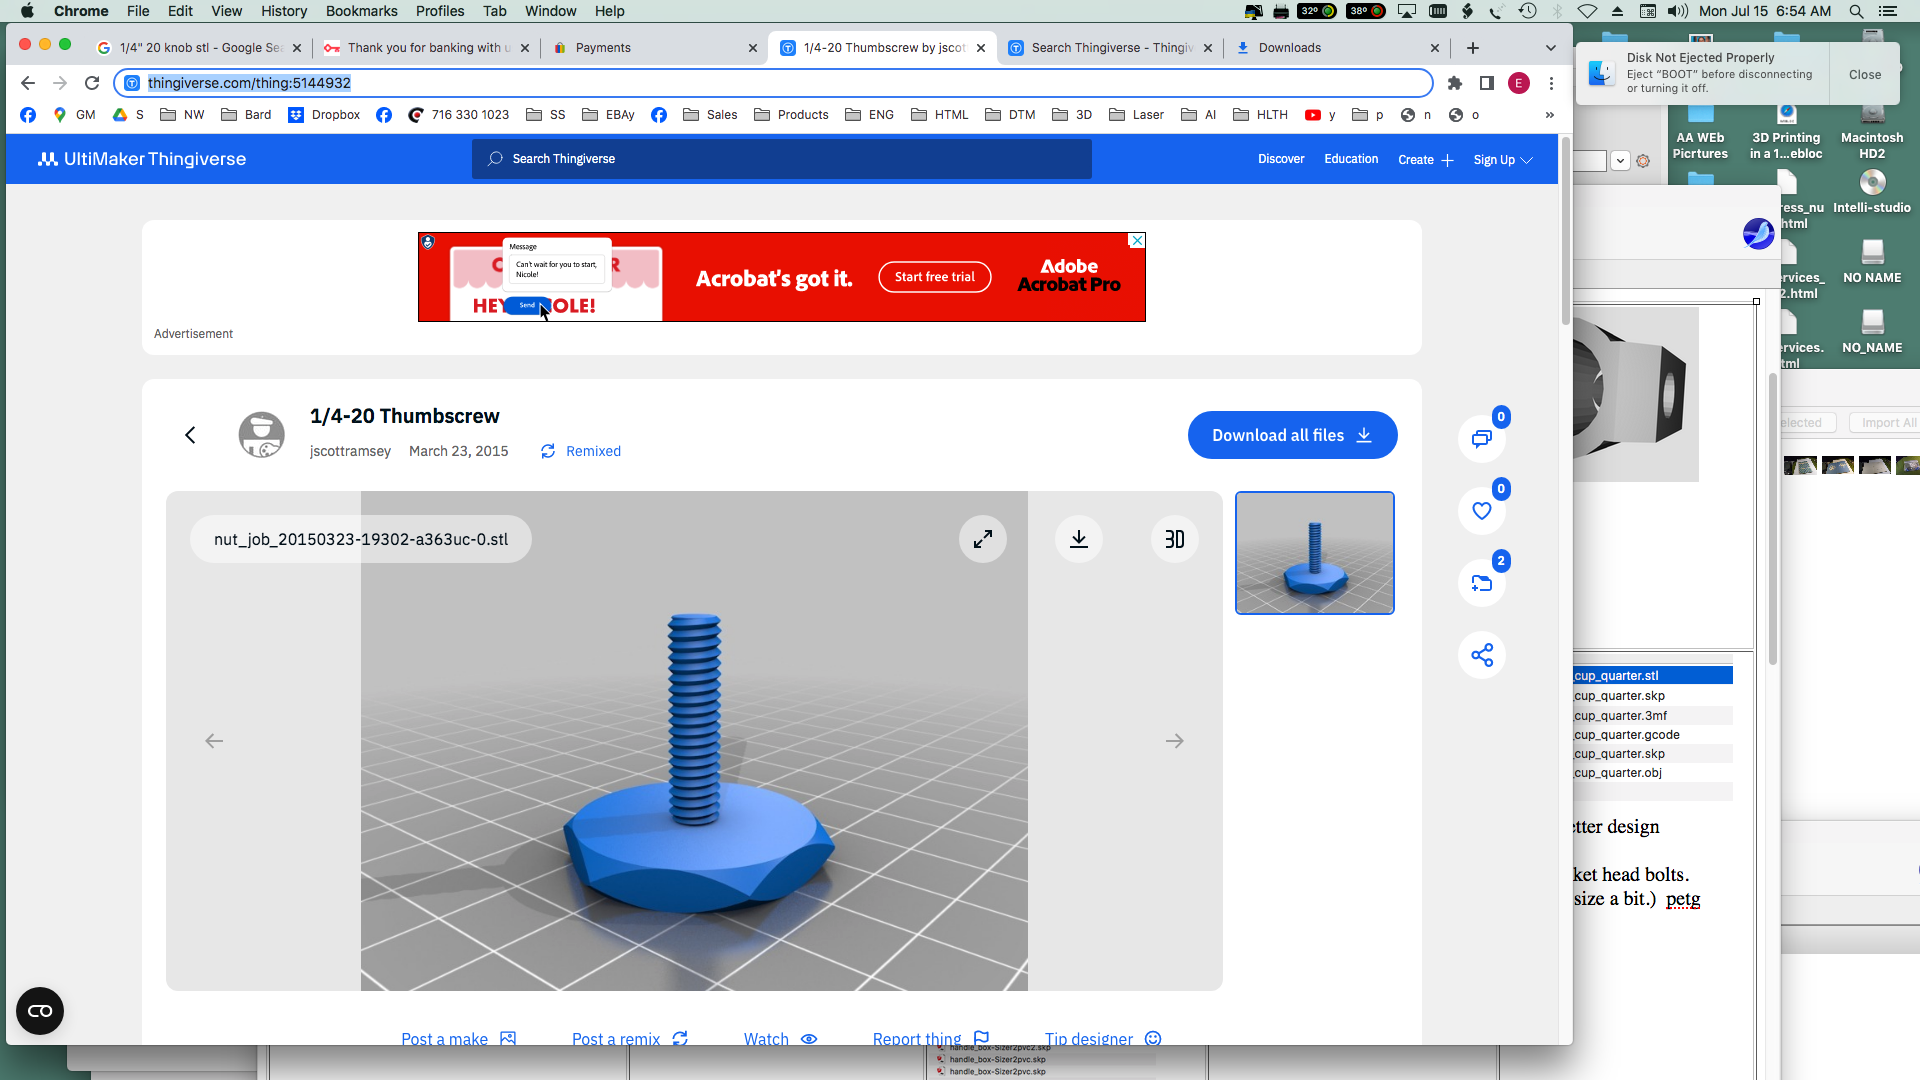Switch to the Downloads tab

(1289, 48)
